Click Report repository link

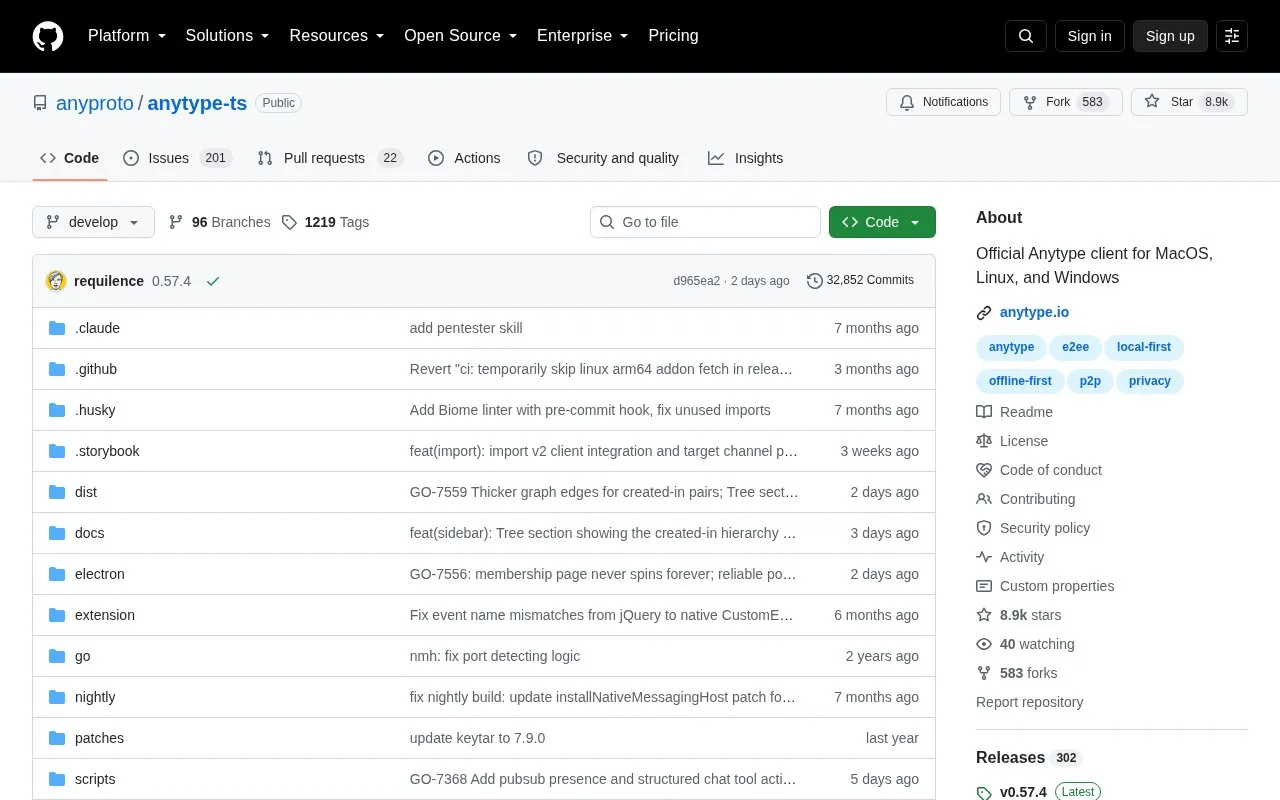(x=1029, y=702)
